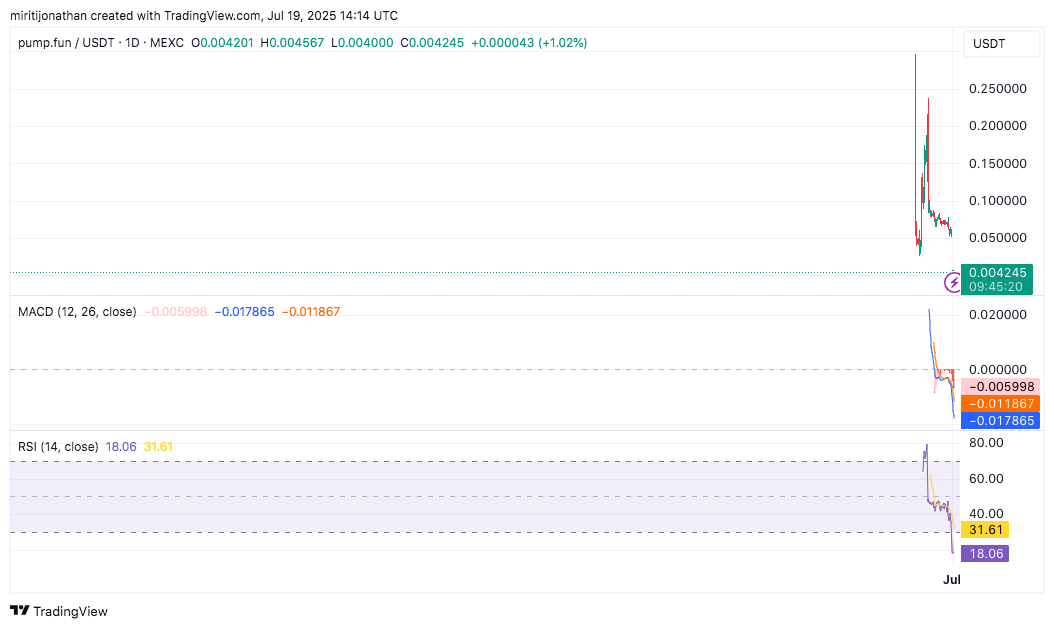The width and height of the screenshot is (1054, 628).
Task: Click the -0.017865 value in MACD legend
Action: [245, 312]
